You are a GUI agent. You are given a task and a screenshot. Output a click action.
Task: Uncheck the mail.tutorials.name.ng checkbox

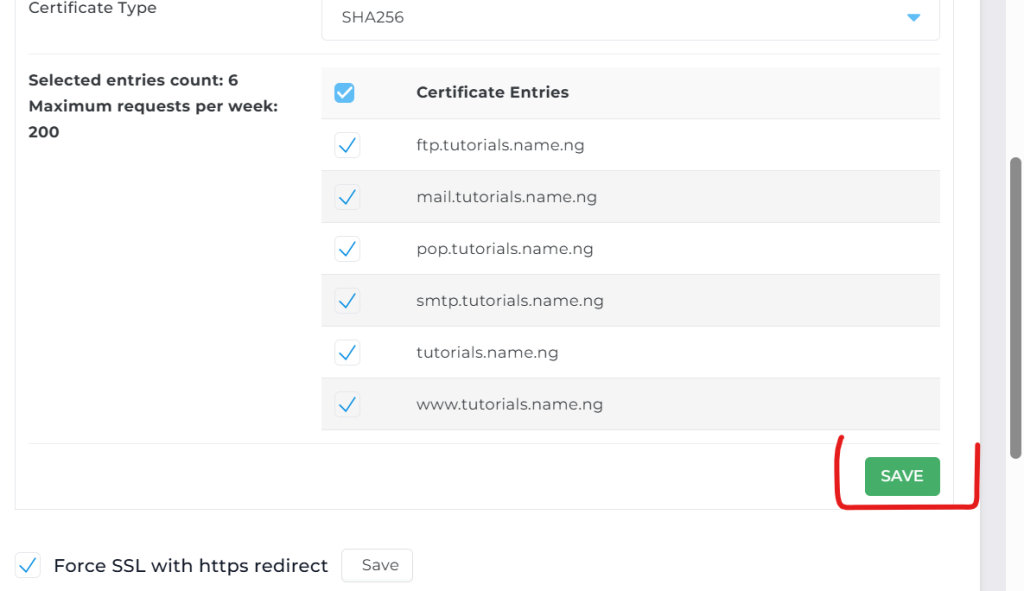coord(347,197)
